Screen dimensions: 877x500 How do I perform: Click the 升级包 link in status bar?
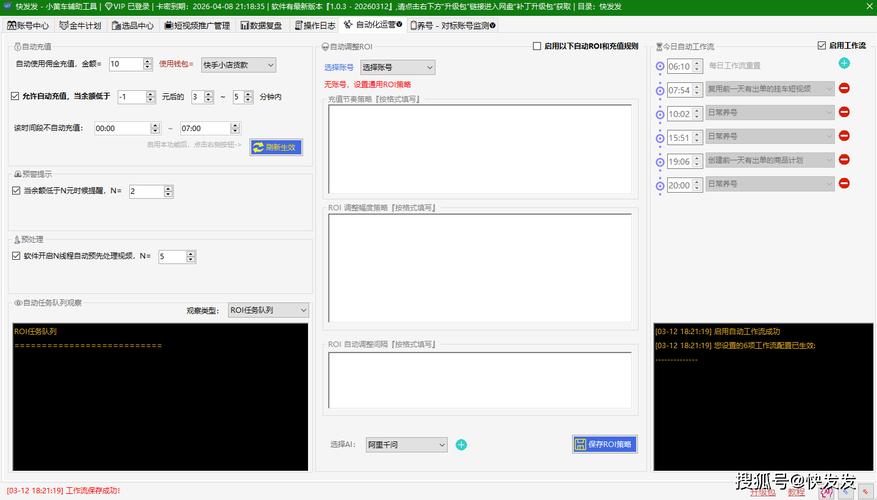click(x=762, y=492)
